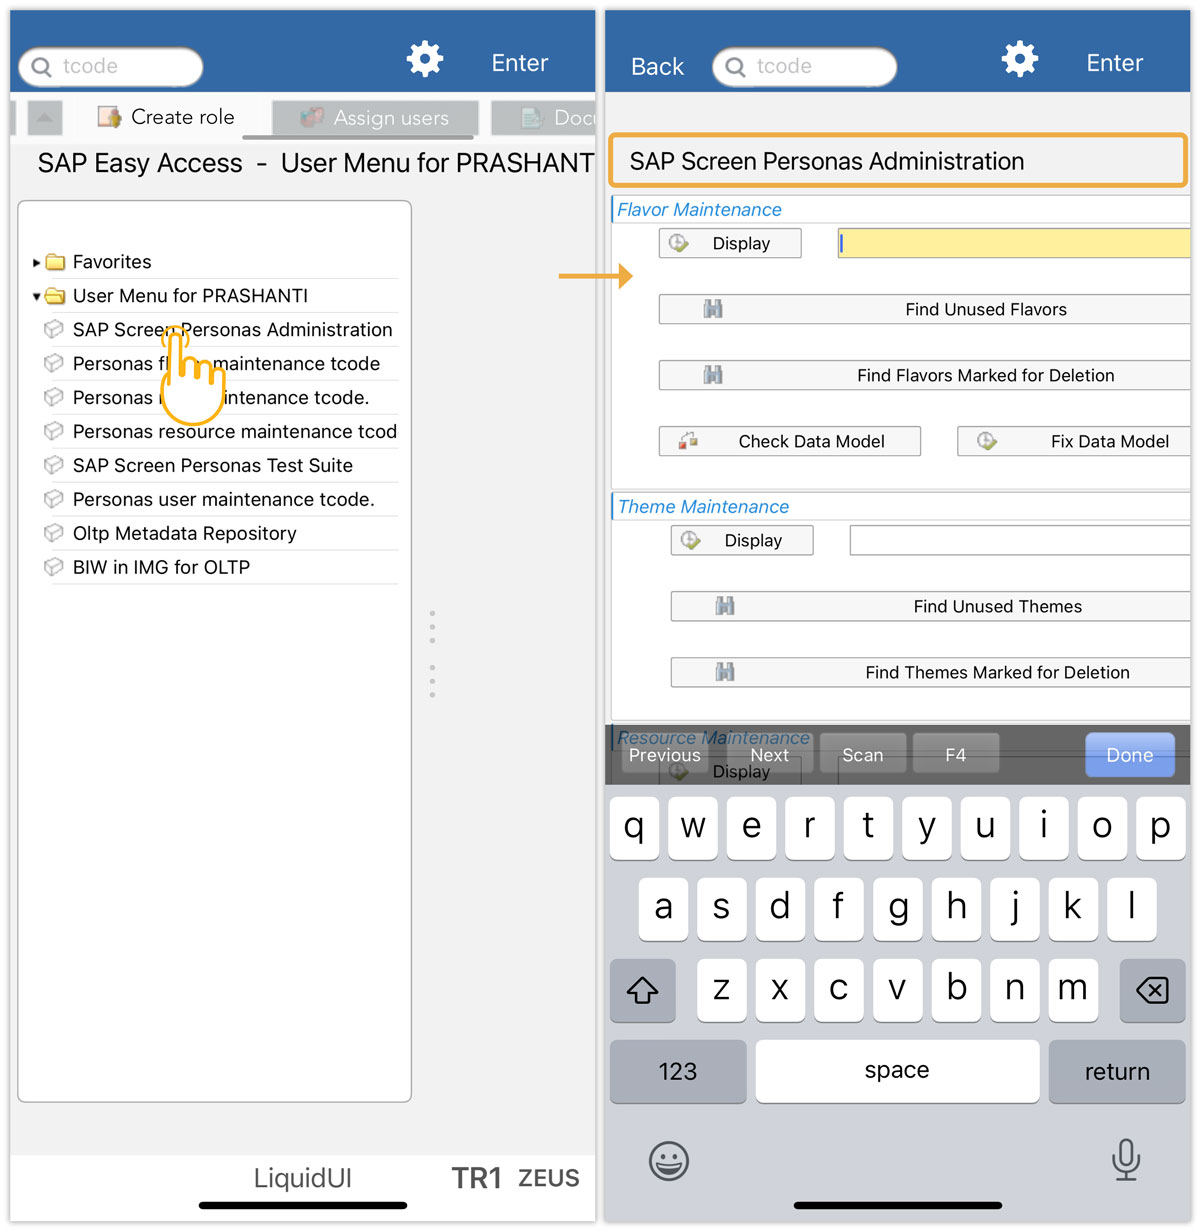
Task: Click Create role toolbar button
Action: pos(166,117)
